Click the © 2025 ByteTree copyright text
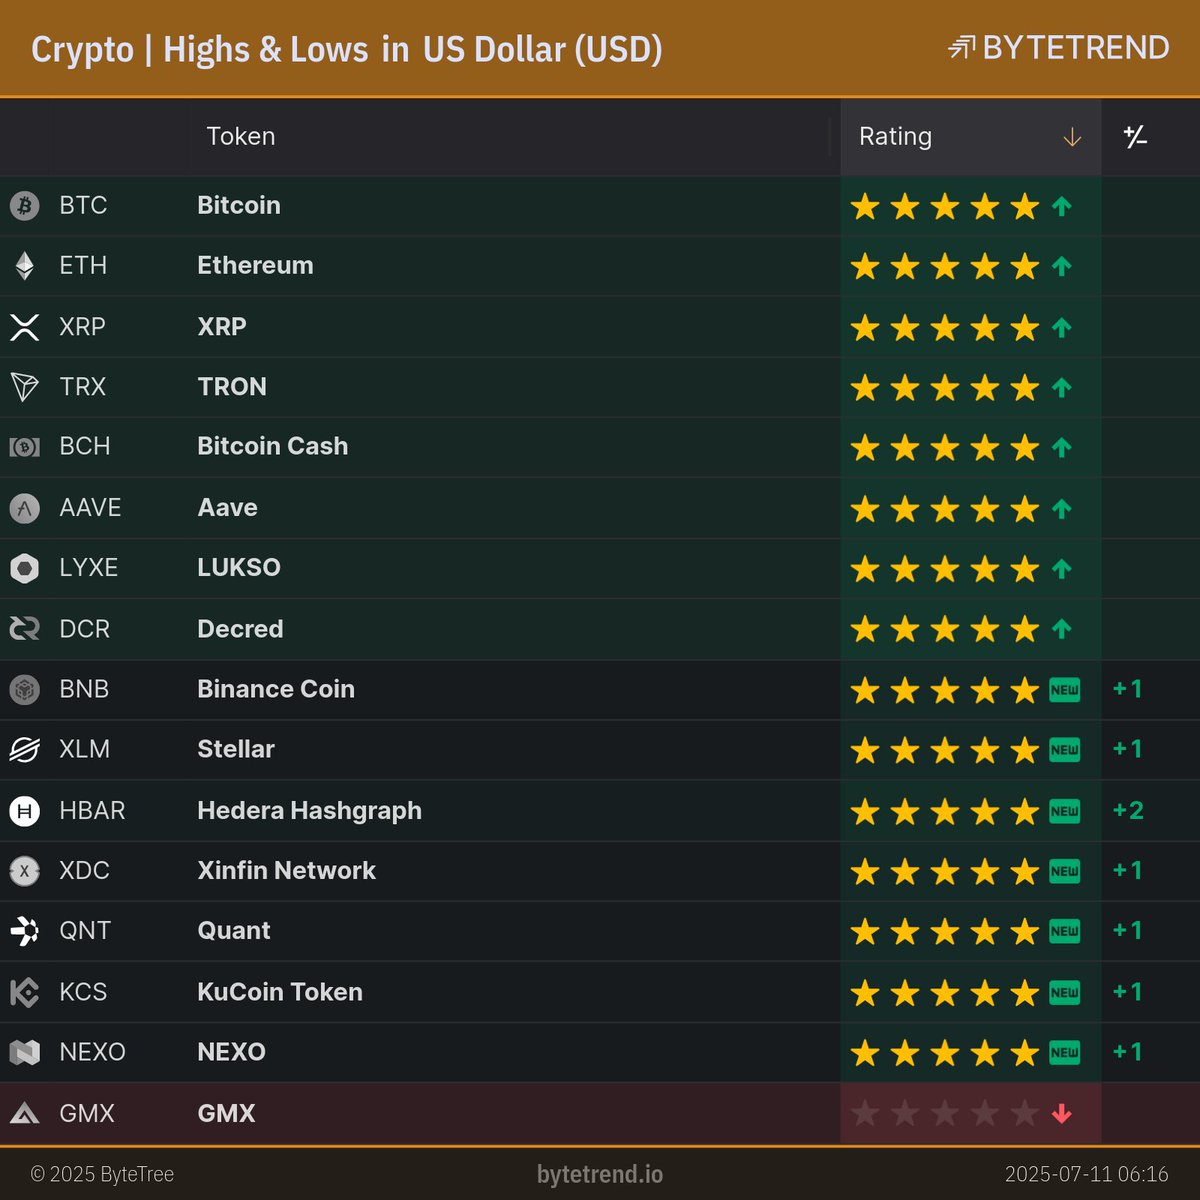This screenshot has width=1200, height=1200. coord(102,1174)
